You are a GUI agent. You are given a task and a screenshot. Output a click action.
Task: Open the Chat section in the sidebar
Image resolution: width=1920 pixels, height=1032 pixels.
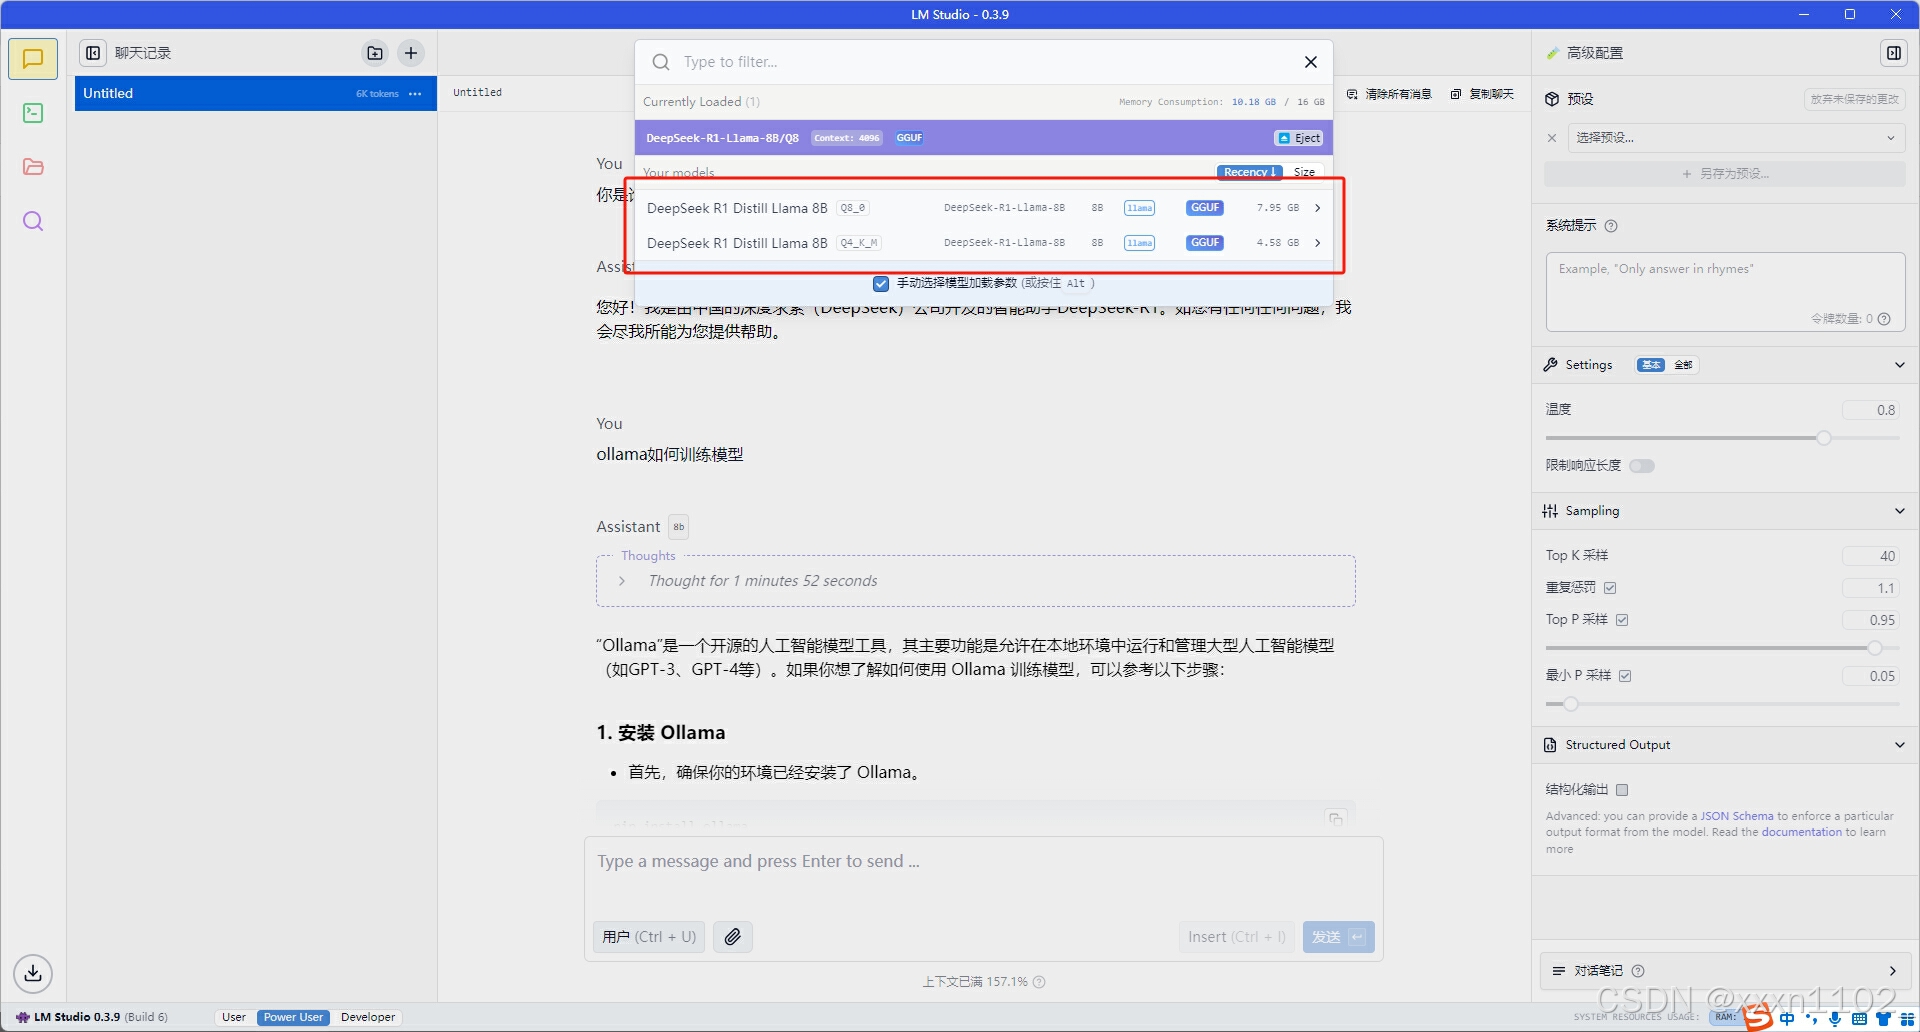[33, 59]
